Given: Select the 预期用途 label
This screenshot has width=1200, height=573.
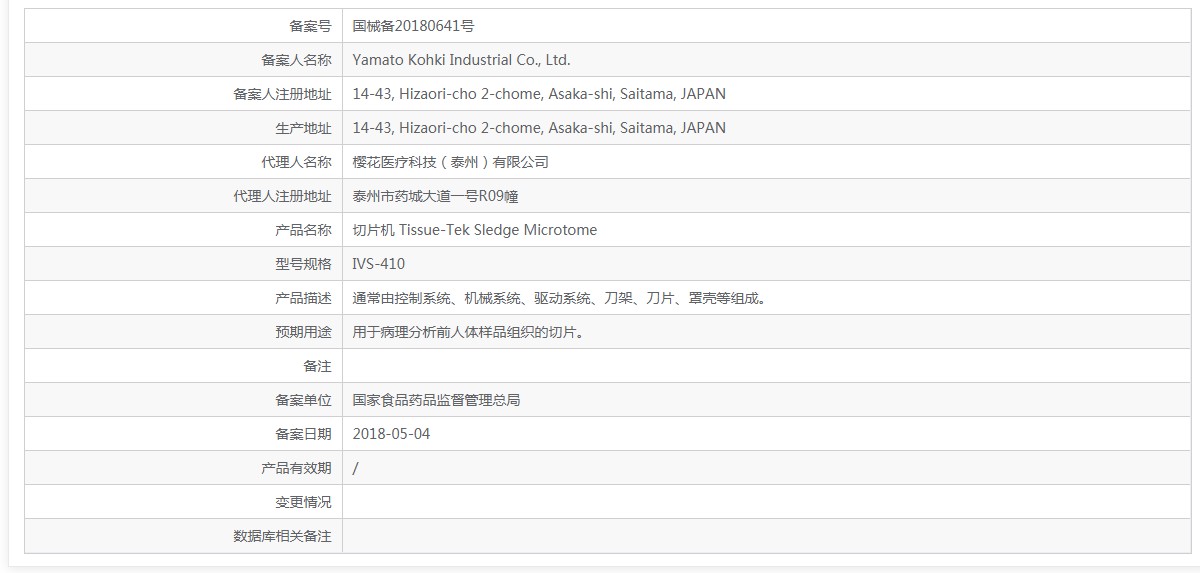Looking at the screenshot, I should pos(304,332).
